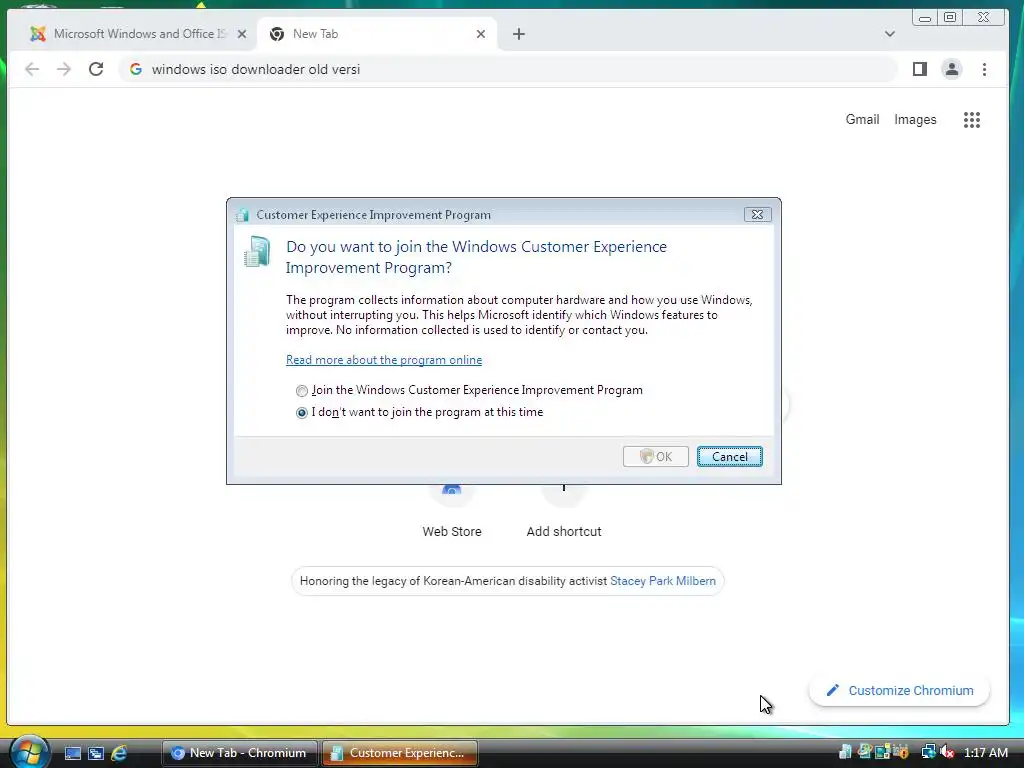The height and width of the screenshot is (768, 1024).
Task: Reload the current page
Action: tap(96, 69)
